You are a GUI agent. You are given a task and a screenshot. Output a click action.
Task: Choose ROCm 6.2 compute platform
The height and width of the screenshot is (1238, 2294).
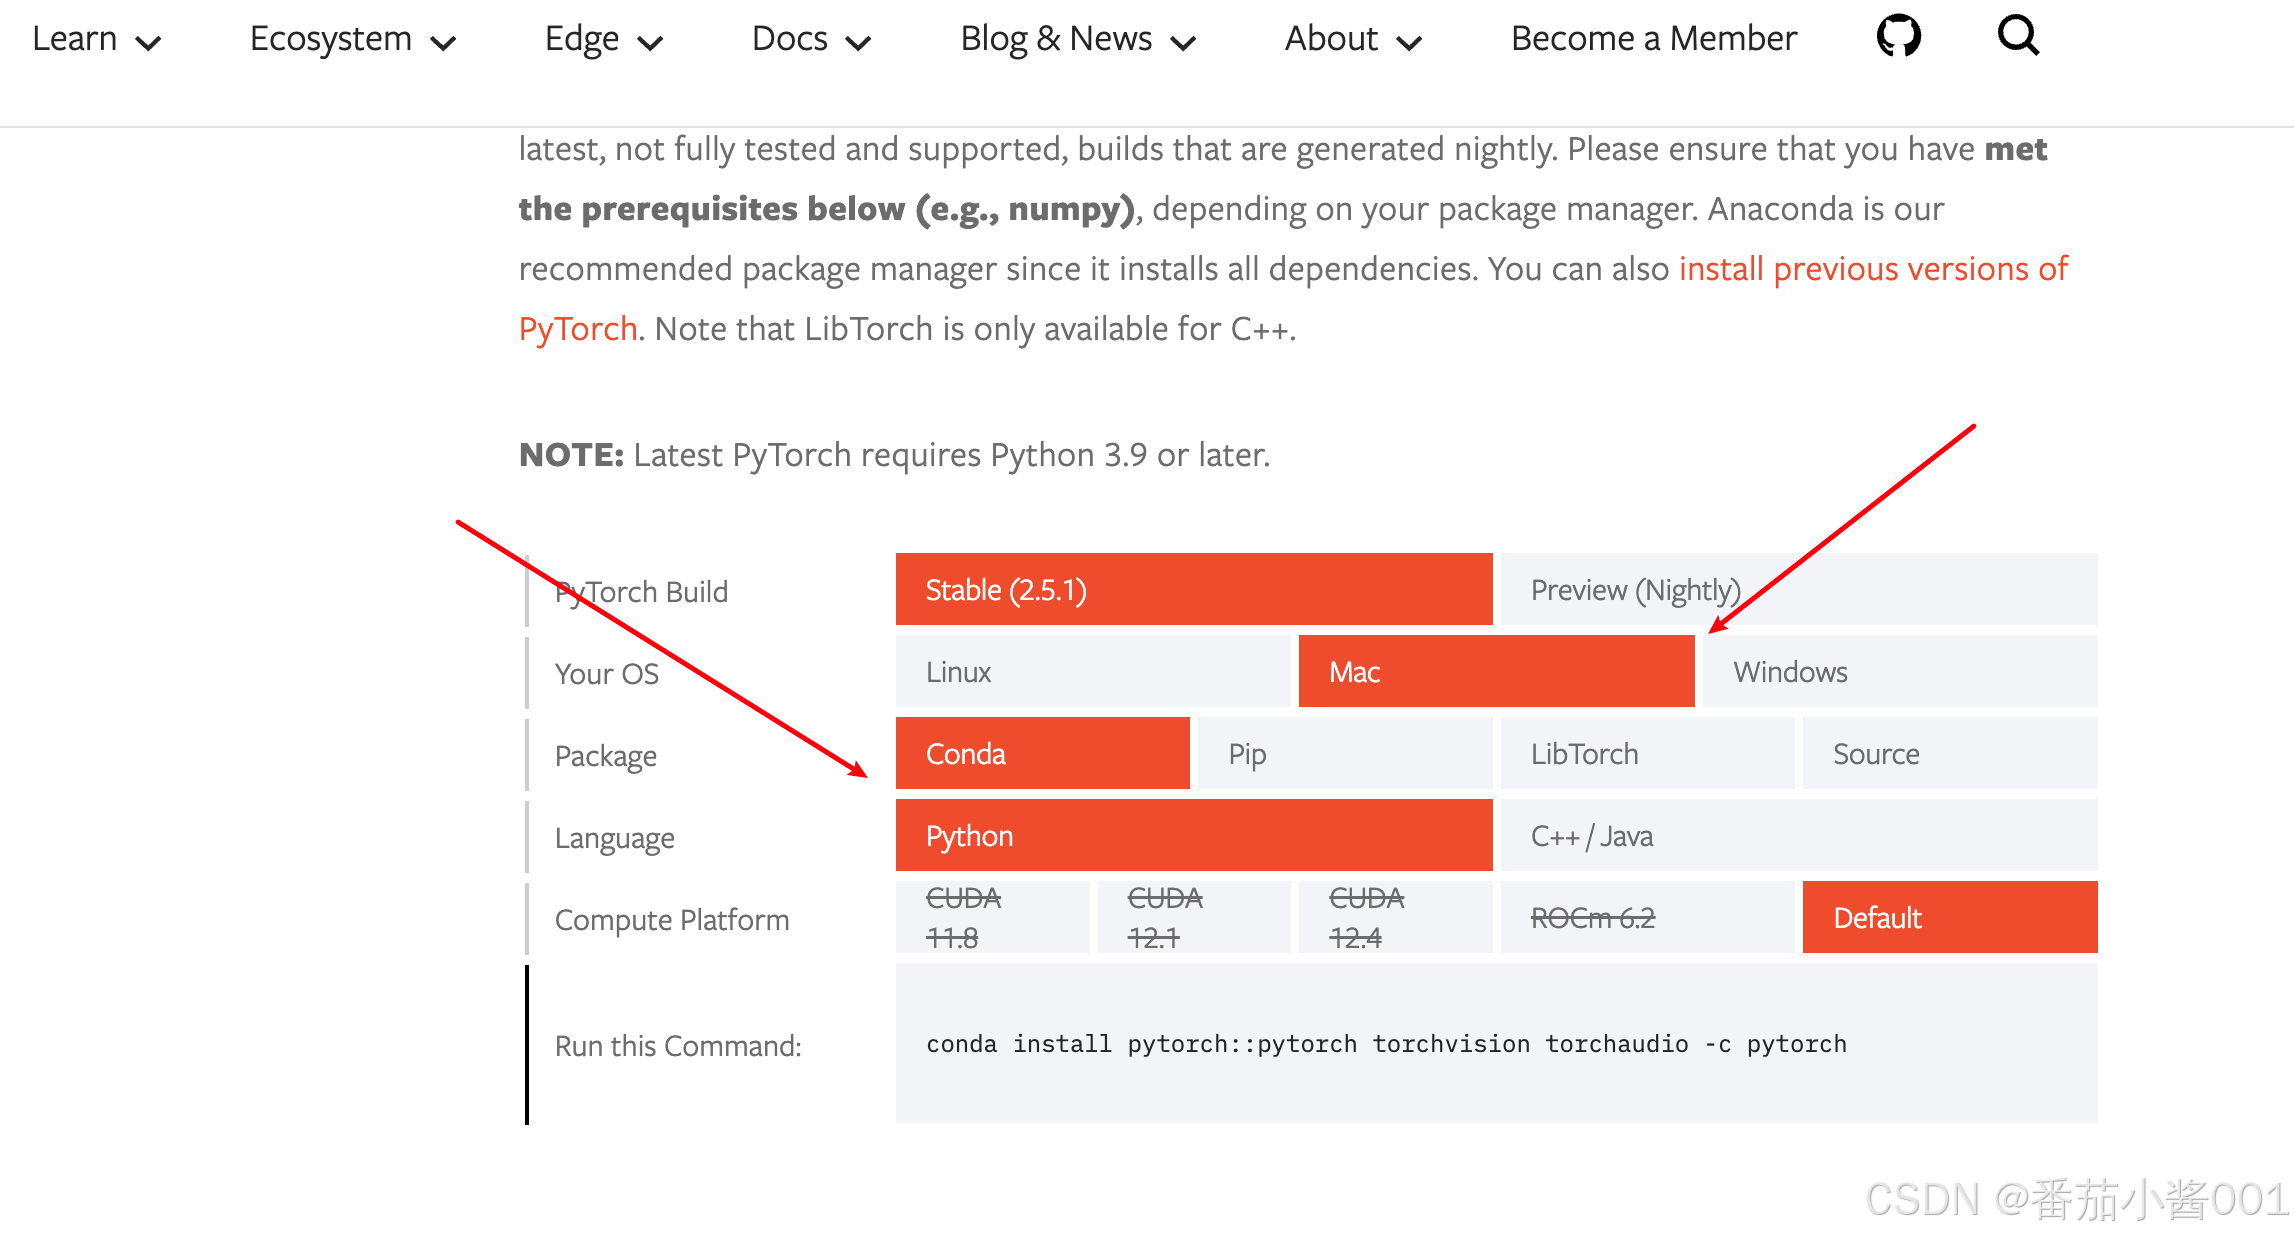pos(1648,917)
